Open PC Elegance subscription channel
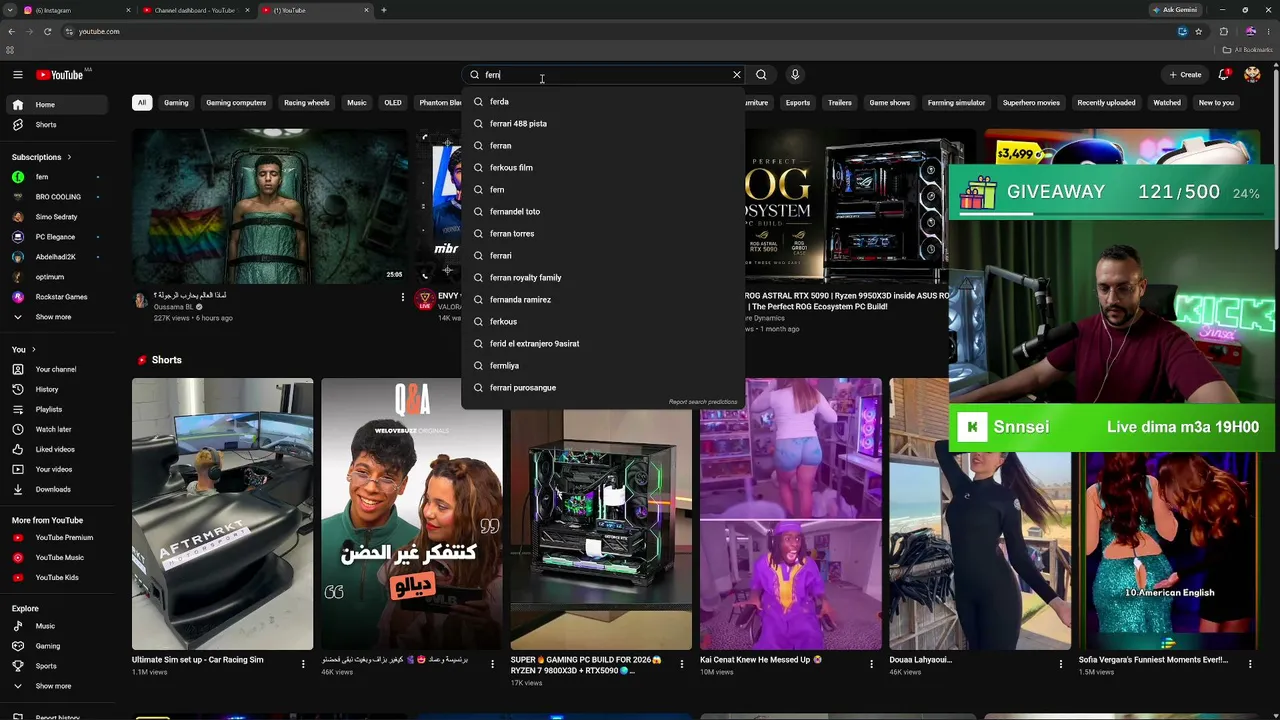 (x=58, y=237)
